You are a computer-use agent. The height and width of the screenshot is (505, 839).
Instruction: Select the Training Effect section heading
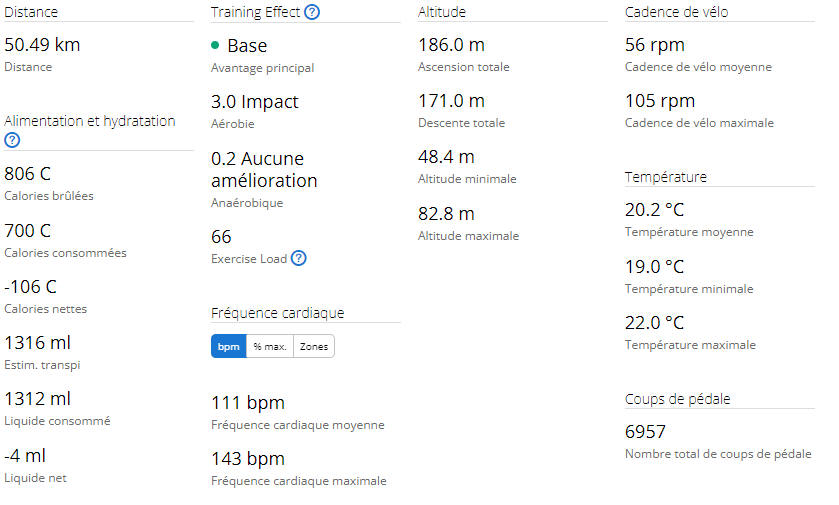click(x=255, y=12)
